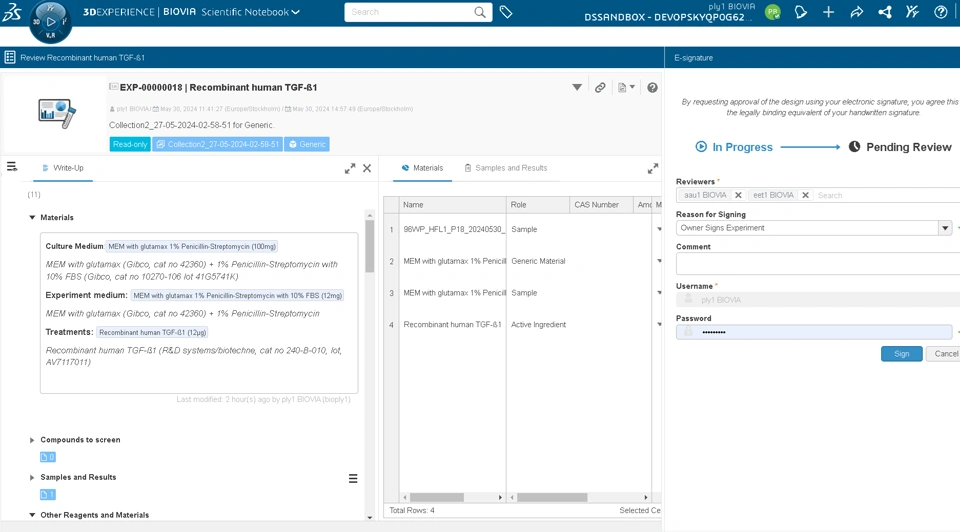Select the Active Ingredient role cell

(538, 325)
